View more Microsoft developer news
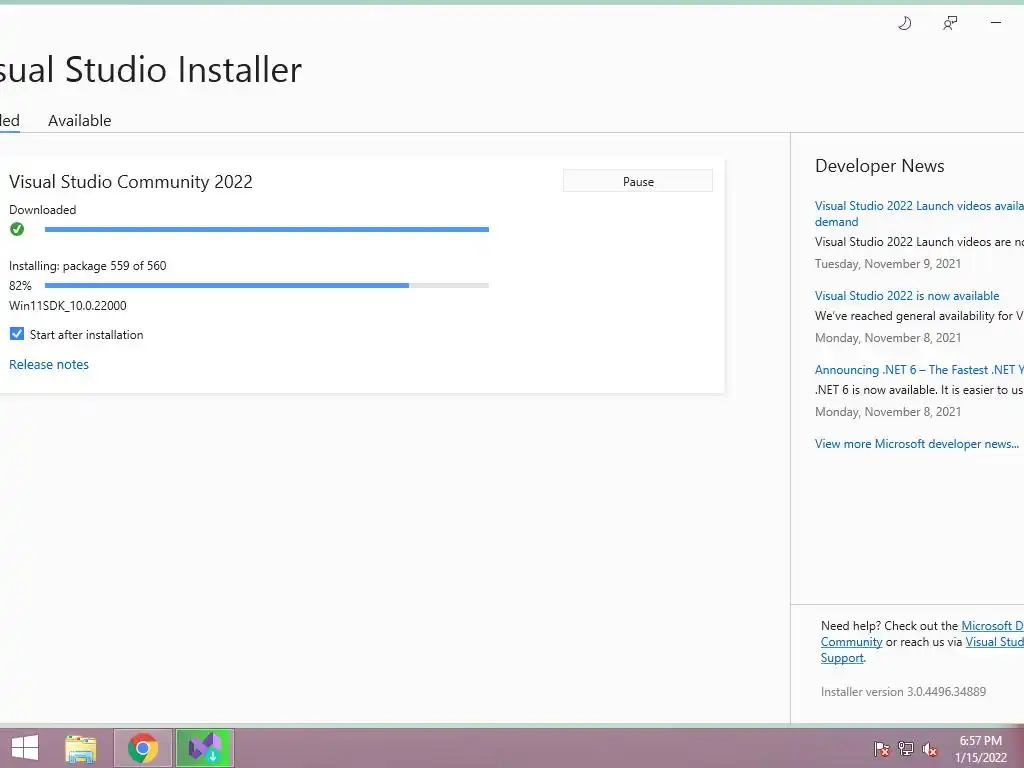This screenshot has height=768, width=1024. click(917, 443)
